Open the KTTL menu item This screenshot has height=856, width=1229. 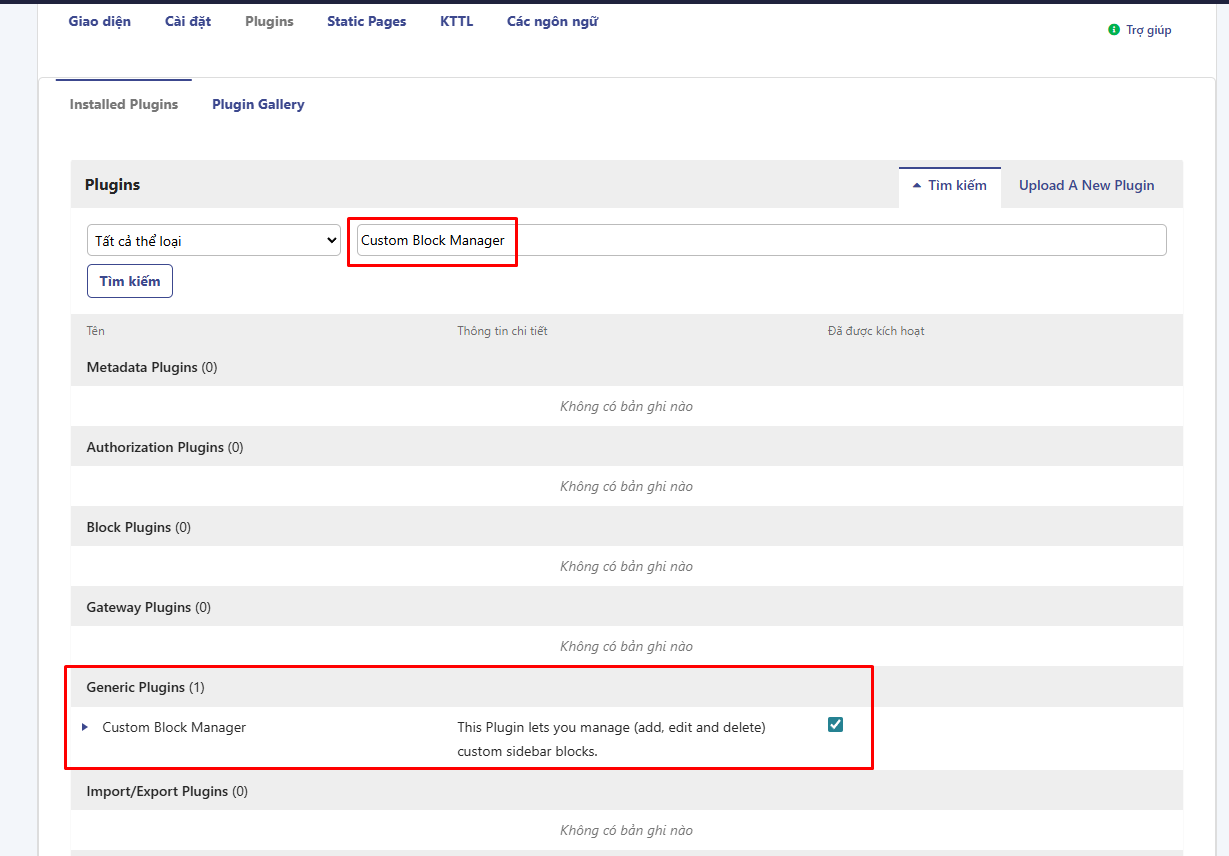[456, 20]
